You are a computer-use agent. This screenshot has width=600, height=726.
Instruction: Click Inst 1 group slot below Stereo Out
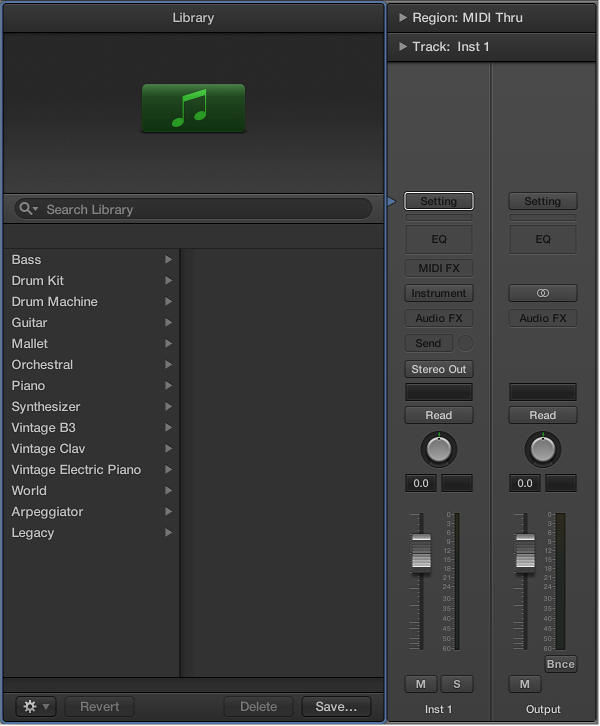click(439, 392)
